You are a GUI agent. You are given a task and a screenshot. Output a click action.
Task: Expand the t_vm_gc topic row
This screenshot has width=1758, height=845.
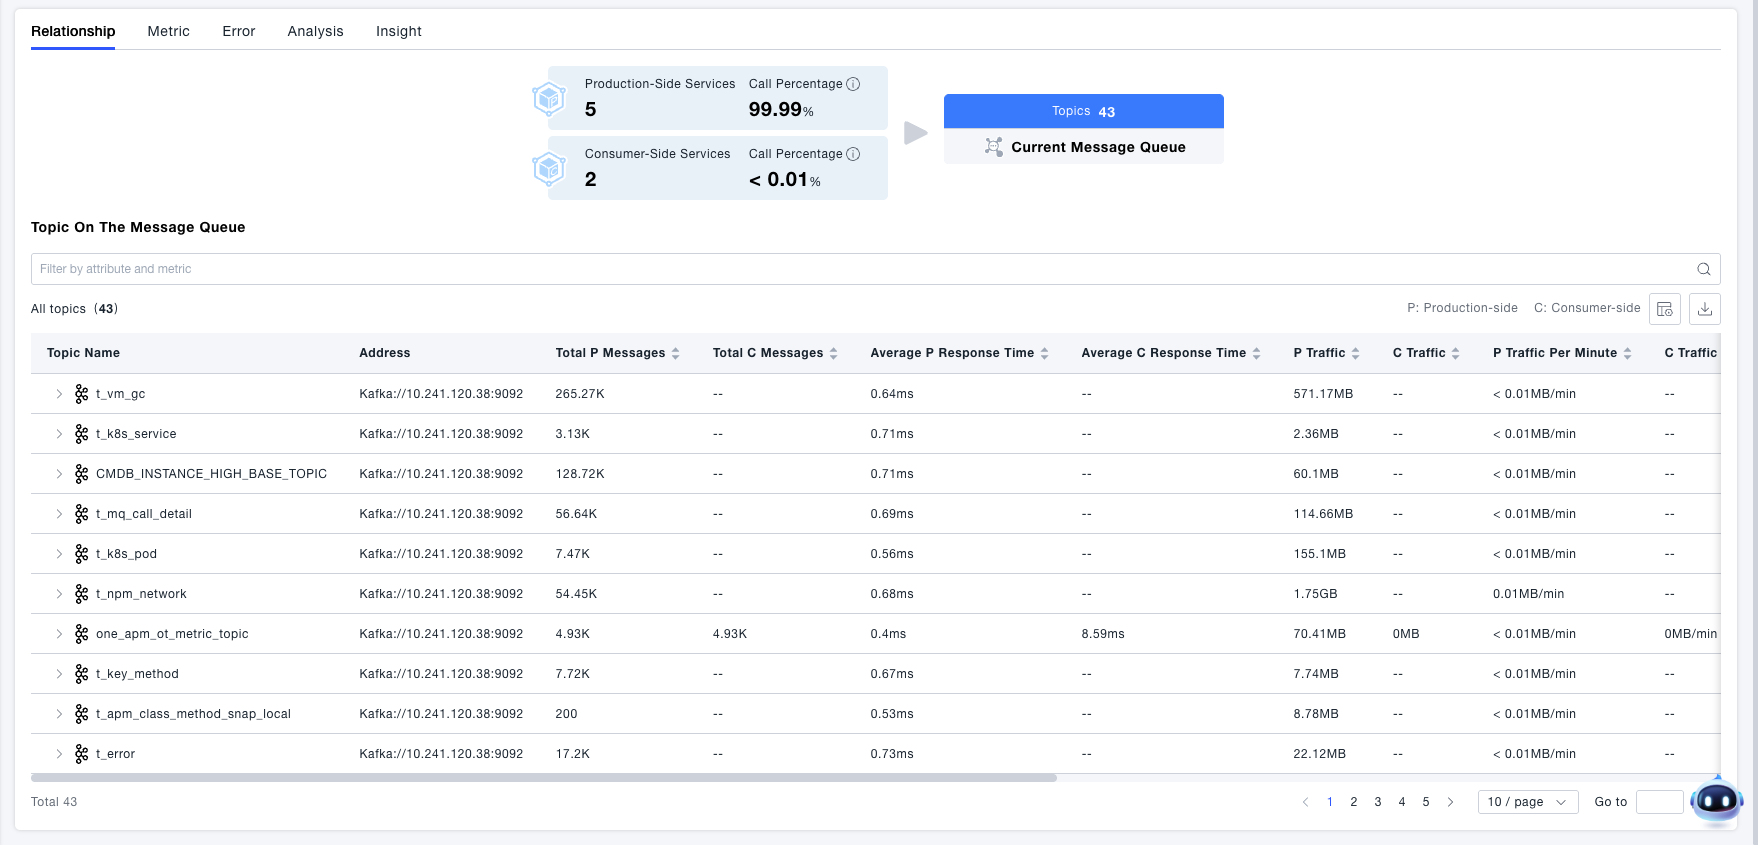point(59,394)
